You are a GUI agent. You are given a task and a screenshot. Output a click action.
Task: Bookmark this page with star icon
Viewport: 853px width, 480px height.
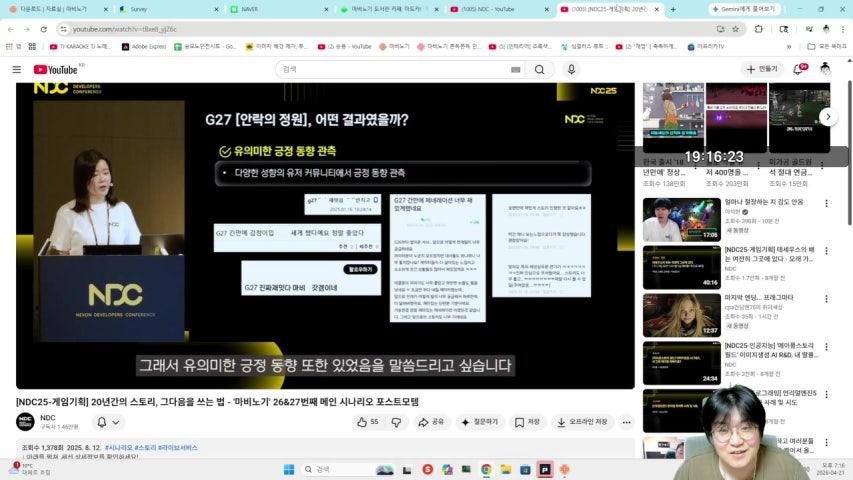coord(735,29)
